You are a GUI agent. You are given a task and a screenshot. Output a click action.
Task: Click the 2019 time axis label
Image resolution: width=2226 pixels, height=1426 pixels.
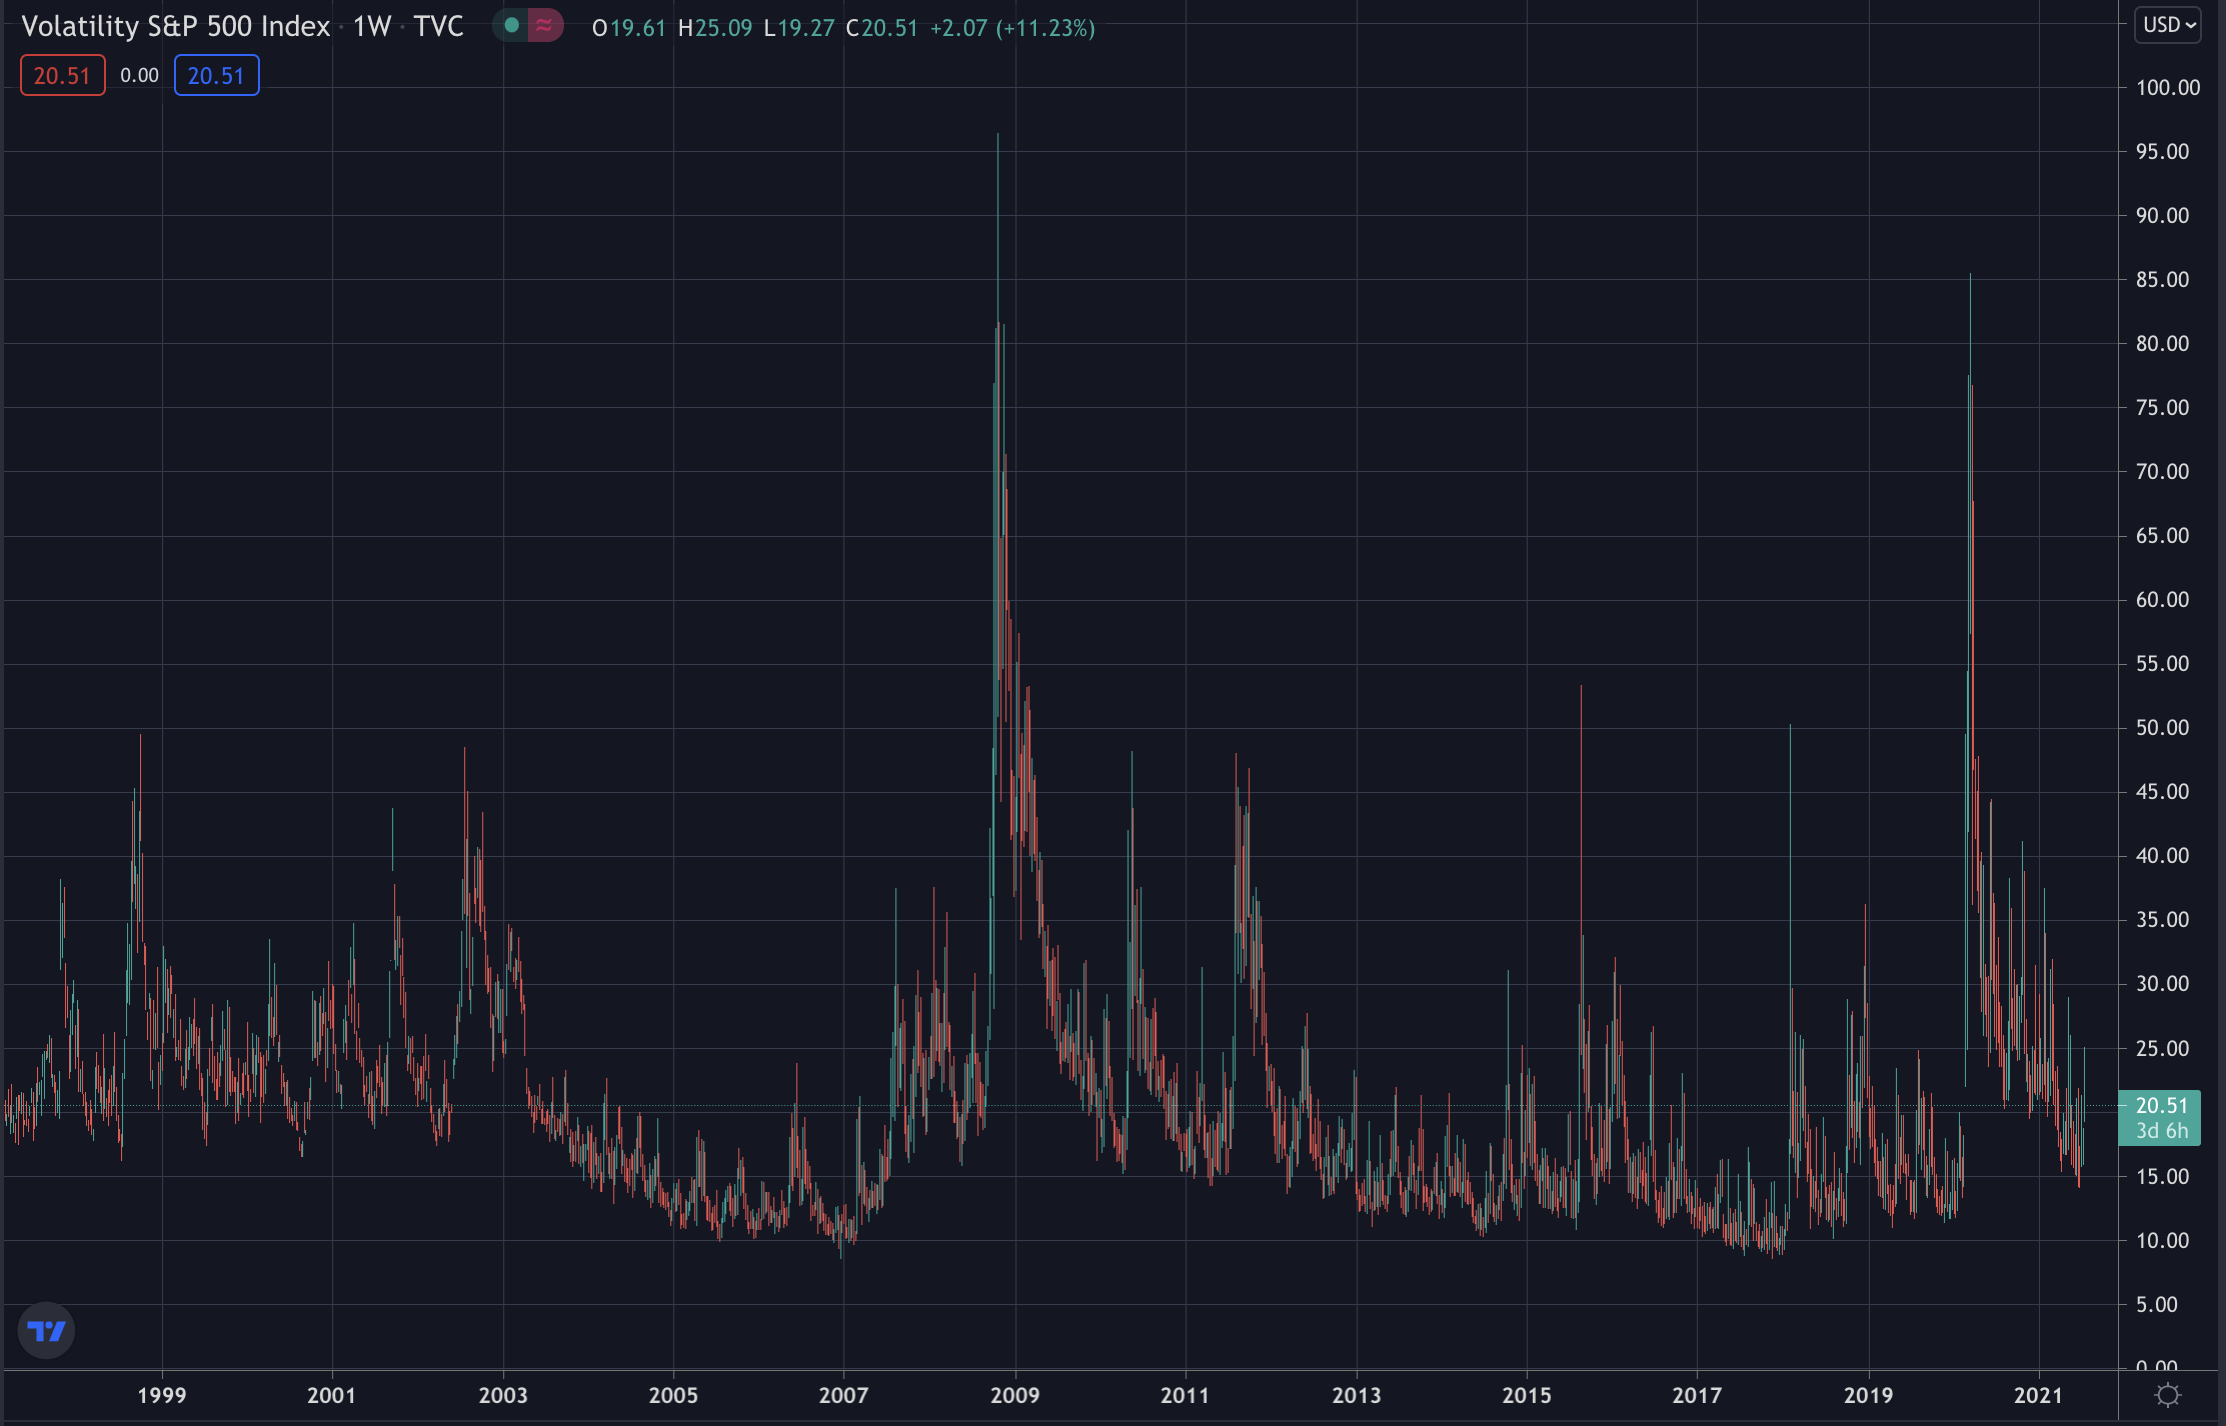1868,1395
